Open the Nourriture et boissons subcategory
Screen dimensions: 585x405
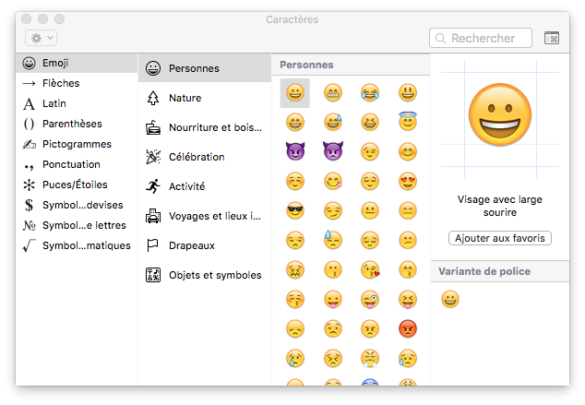(x=204, y=128)
